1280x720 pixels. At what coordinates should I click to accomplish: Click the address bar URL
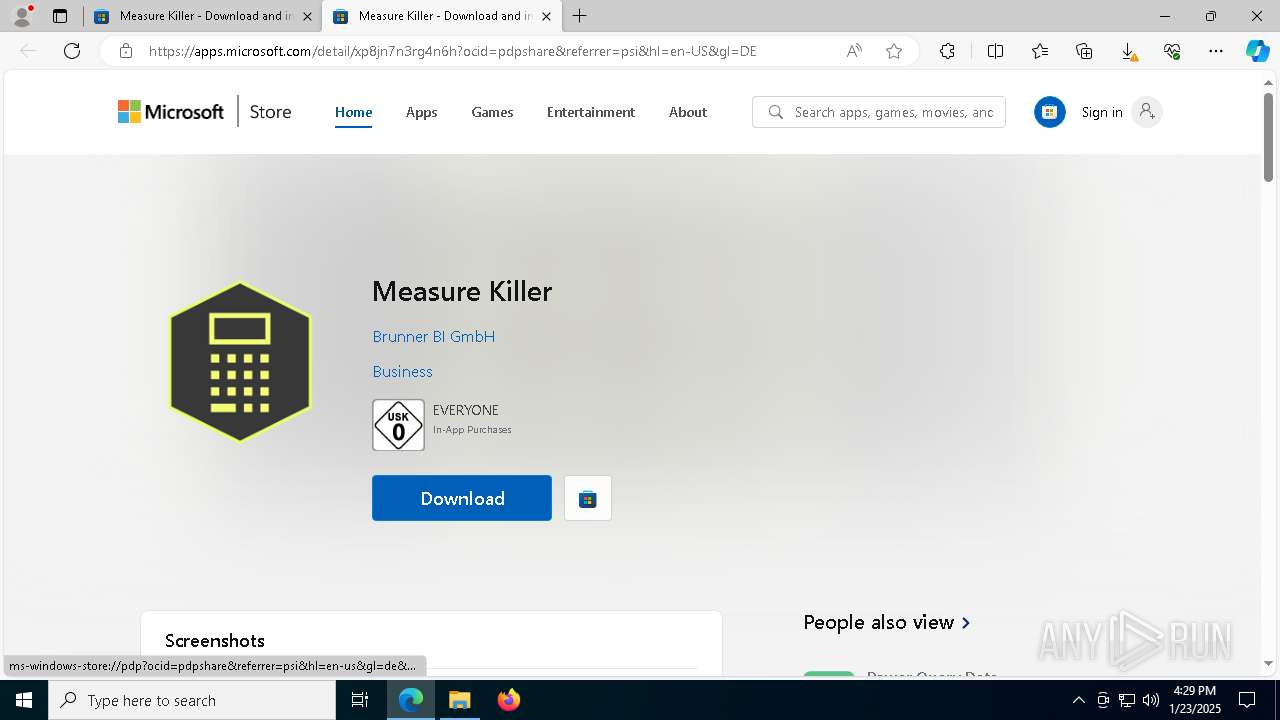[x=452, y=51]
